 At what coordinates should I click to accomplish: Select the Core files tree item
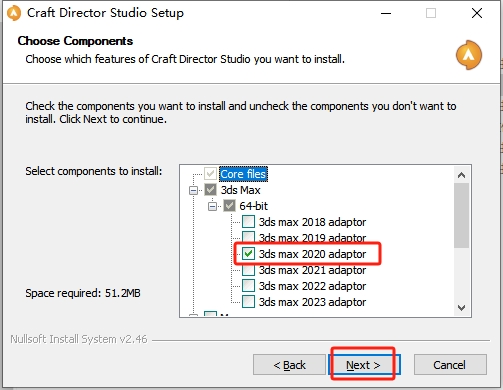click(x=243, y=174)
